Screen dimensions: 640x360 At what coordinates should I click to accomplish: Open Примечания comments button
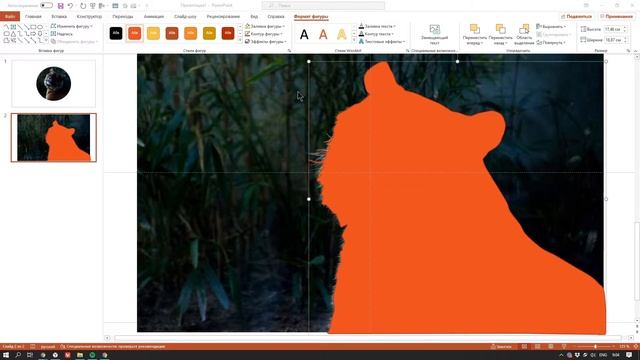(616, 17)
